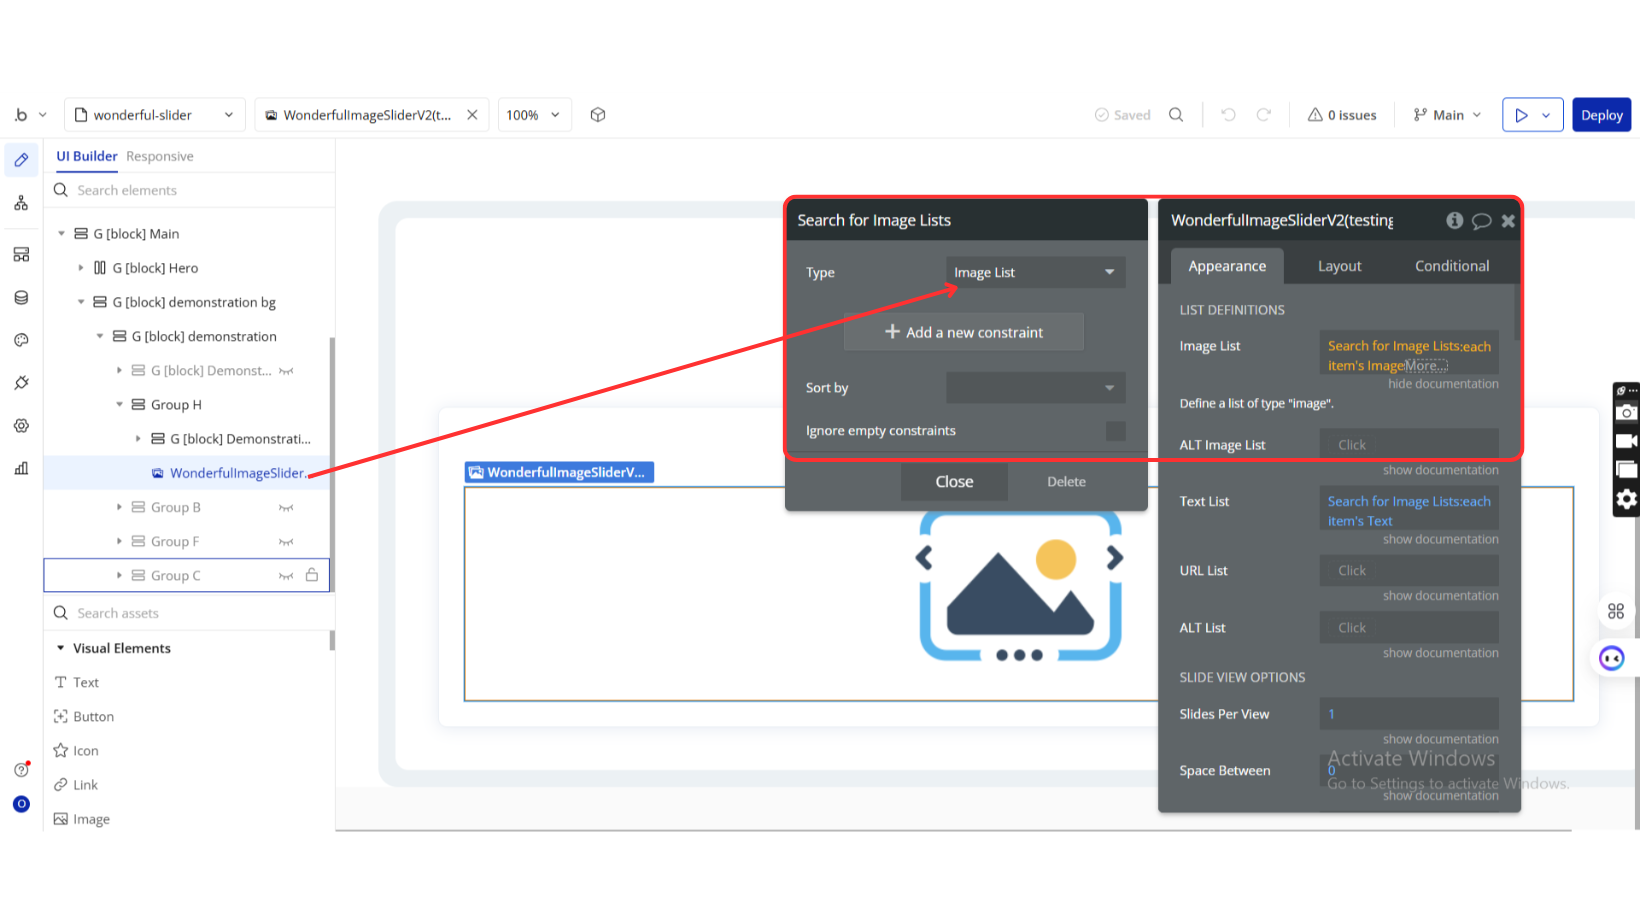Collapse the Visual Elements section
1640x924 pixels.
point(60,649)
